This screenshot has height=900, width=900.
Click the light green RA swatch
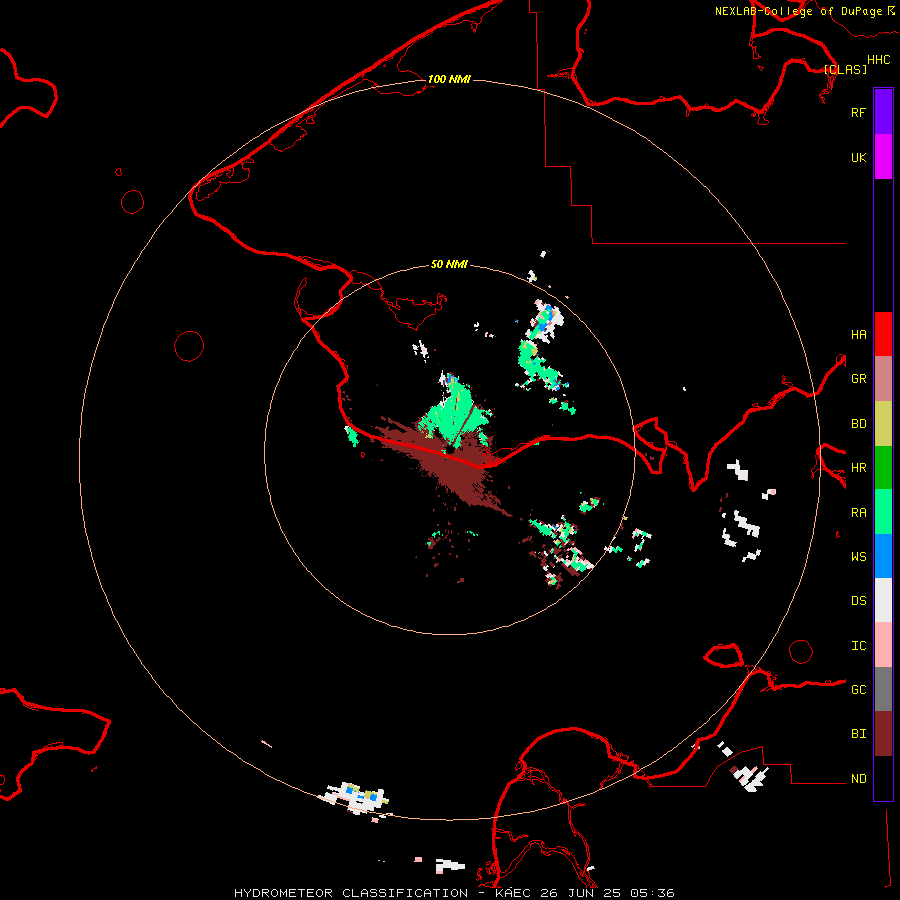click(883, 512)
